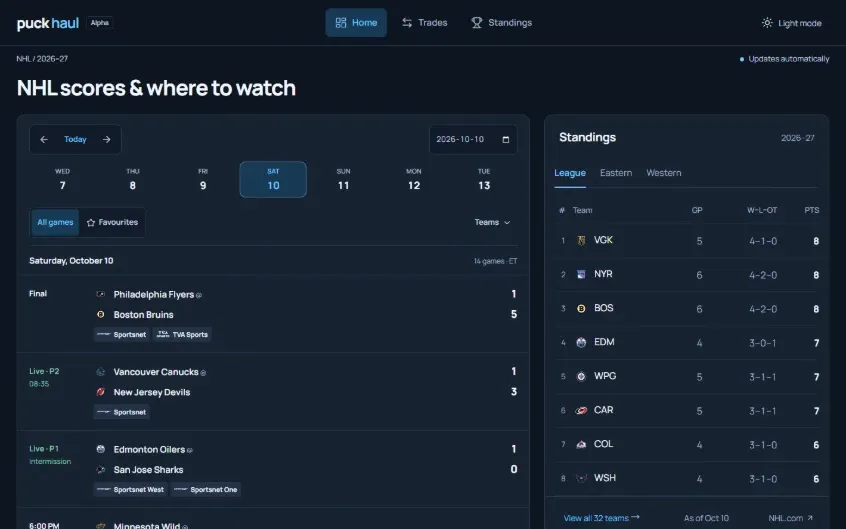
Task: Go to next day with right arrow
Action: coord(107,139)
